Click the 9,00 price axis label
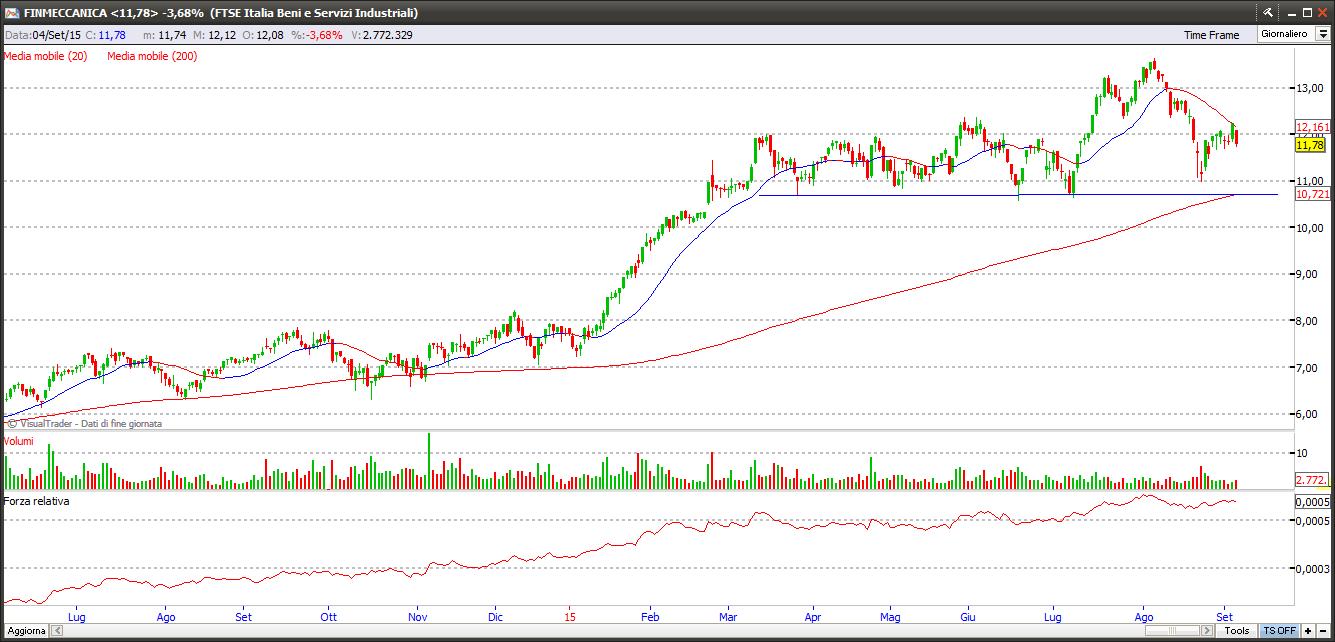 tap(1308, 274)
